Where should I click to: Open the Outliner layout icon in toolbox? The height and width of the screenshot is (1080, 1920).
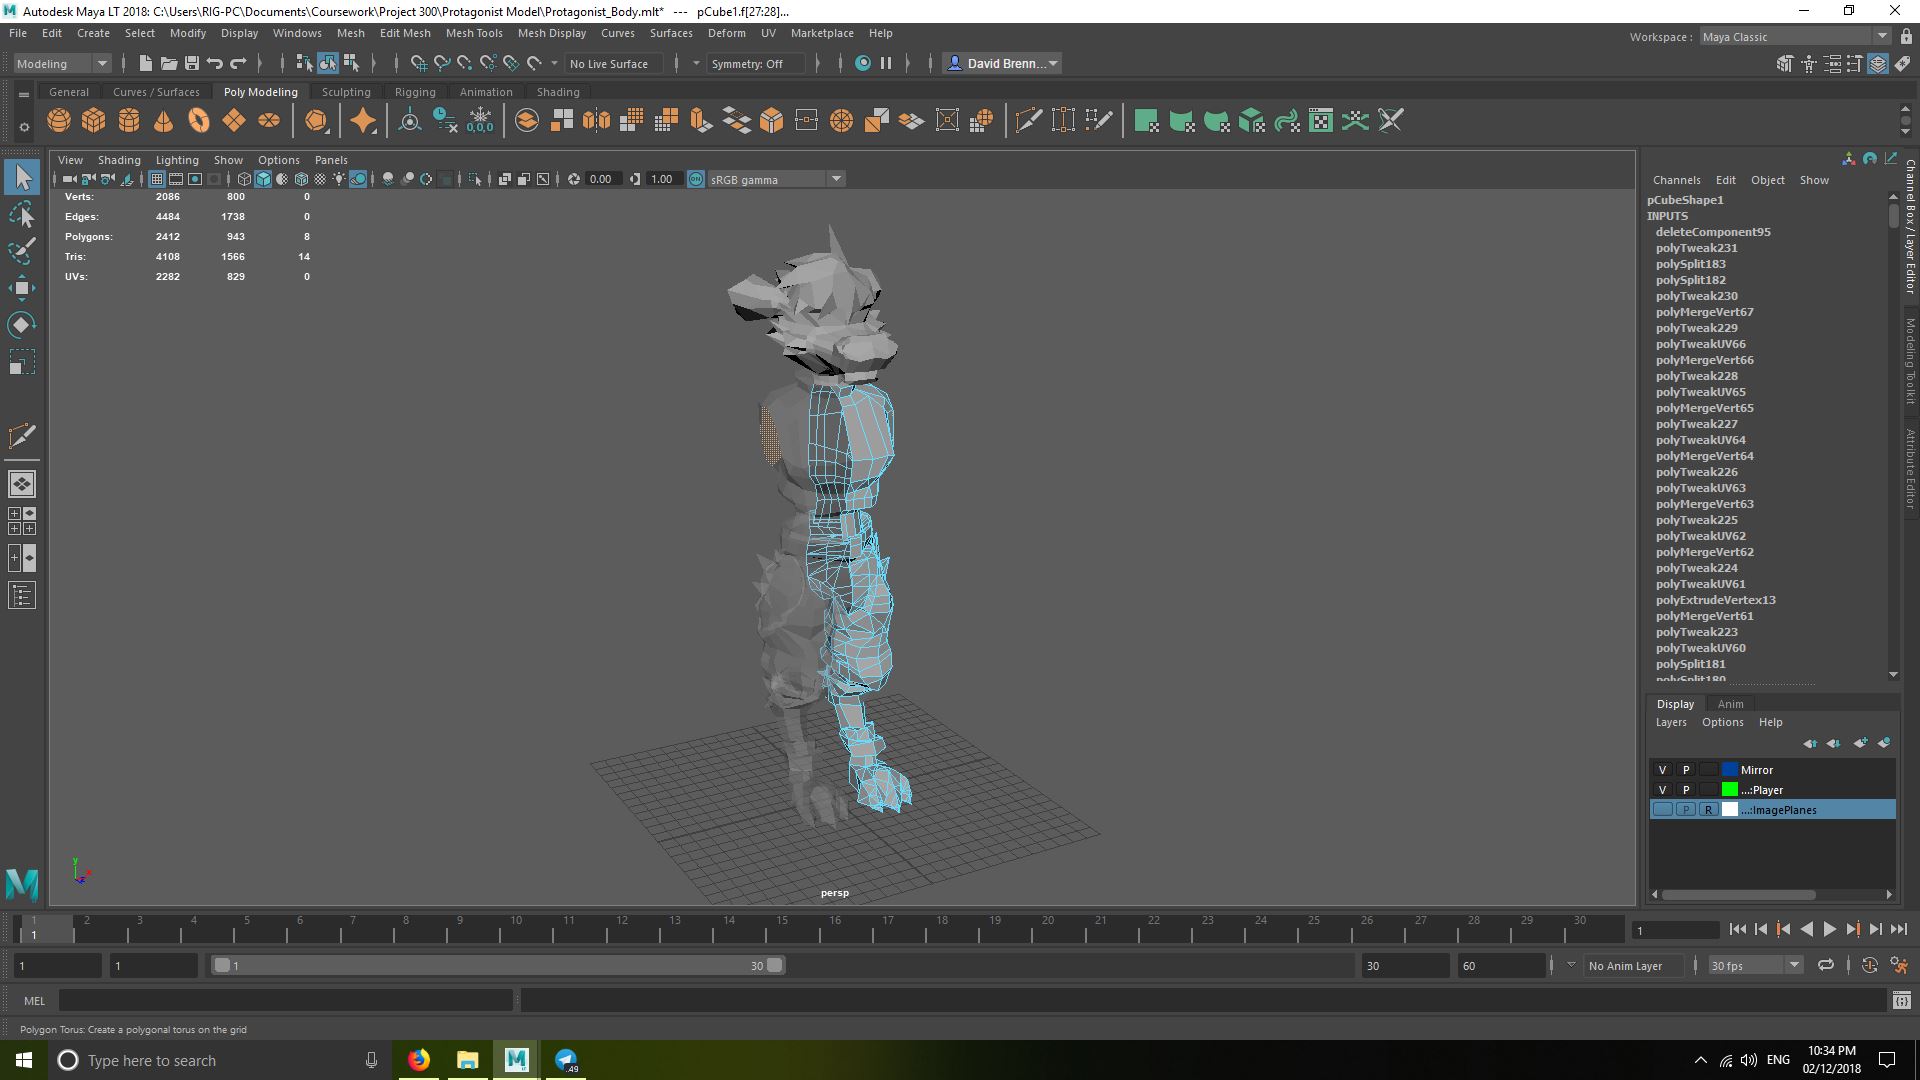point(22,596)
